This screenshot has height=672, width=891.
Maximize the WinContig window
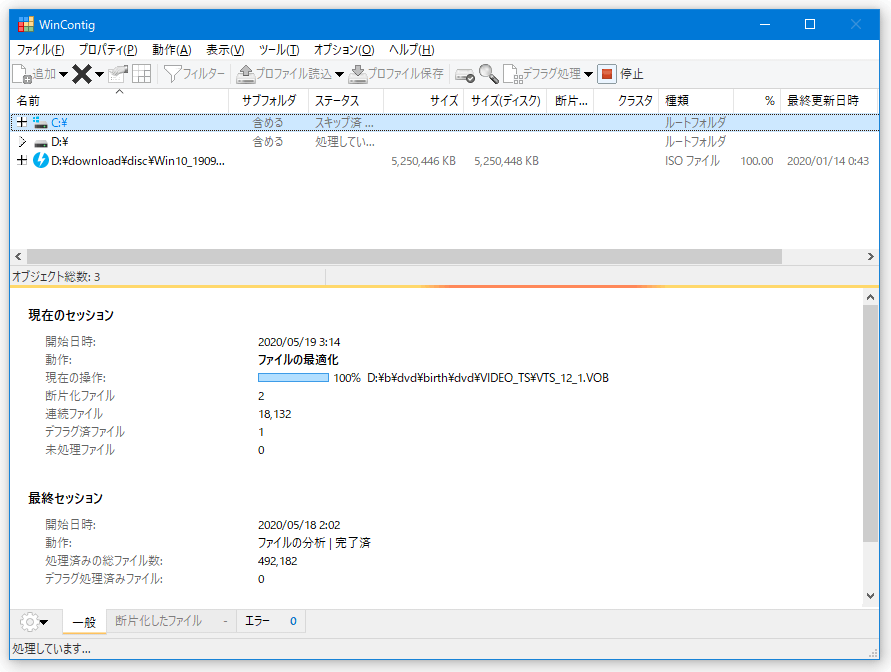coord(810,24)
